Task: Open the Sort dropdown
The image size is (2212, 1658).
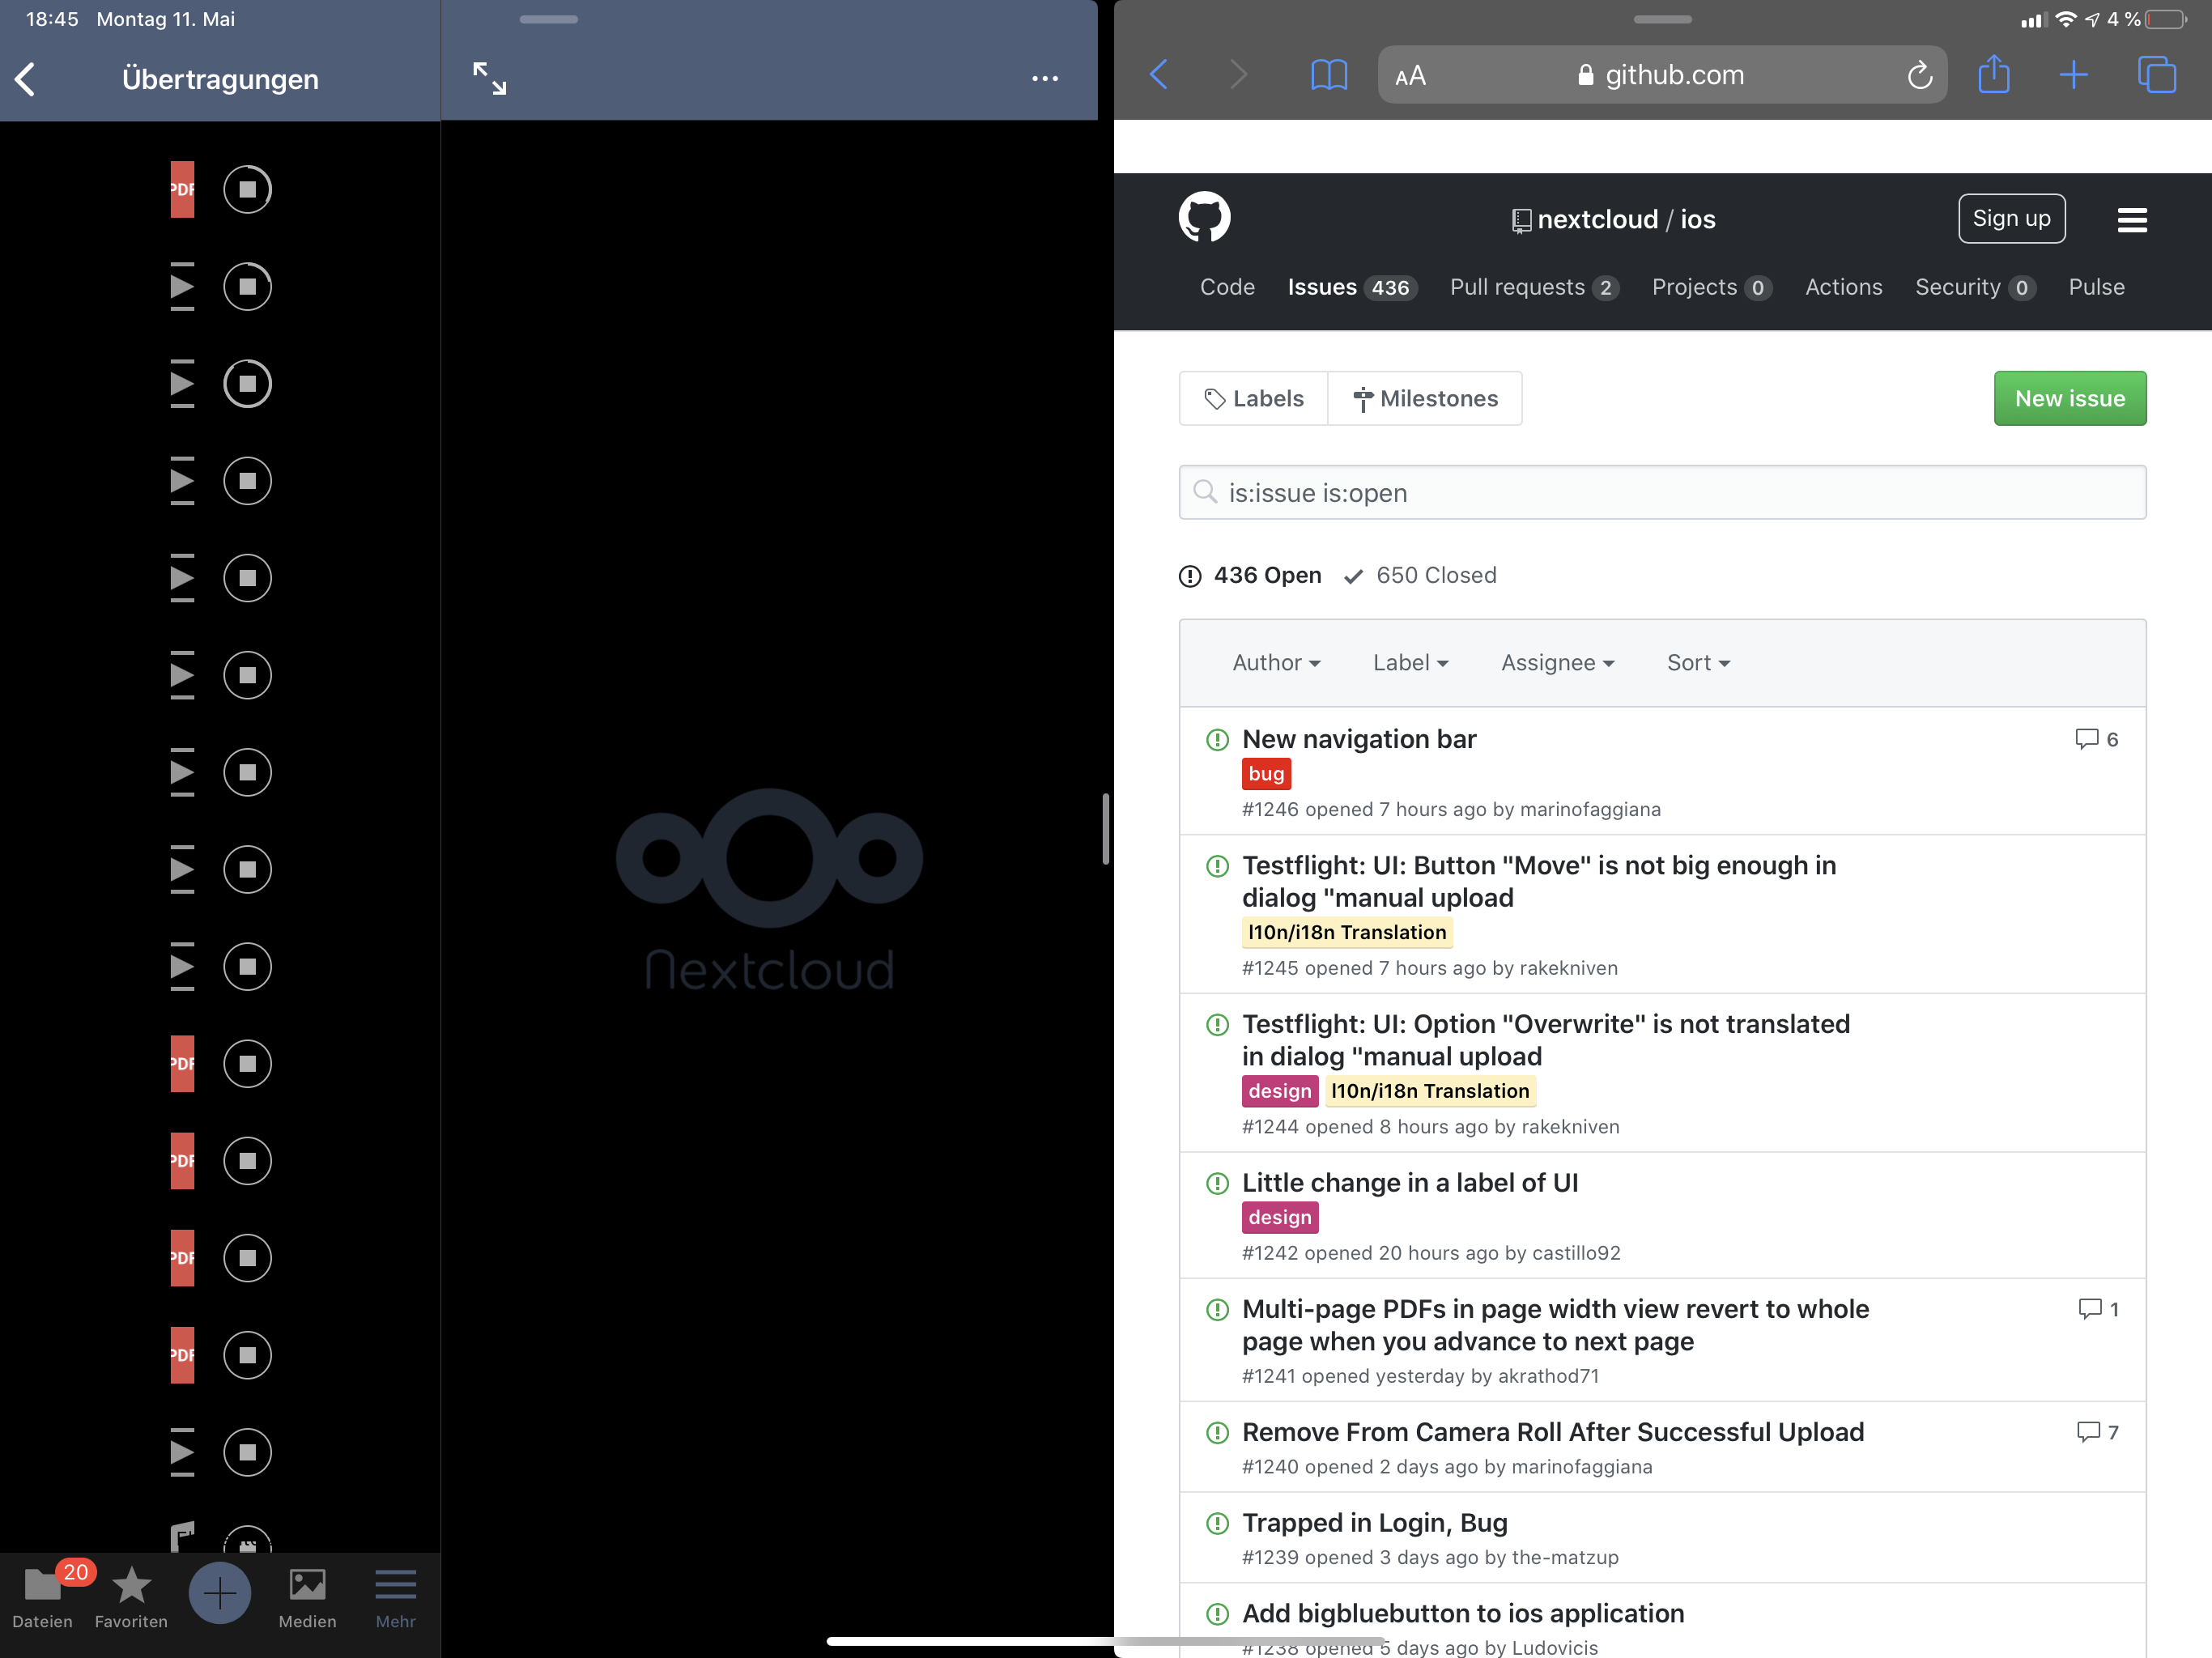Action: pyautogui.click(x=1698, y=662)
